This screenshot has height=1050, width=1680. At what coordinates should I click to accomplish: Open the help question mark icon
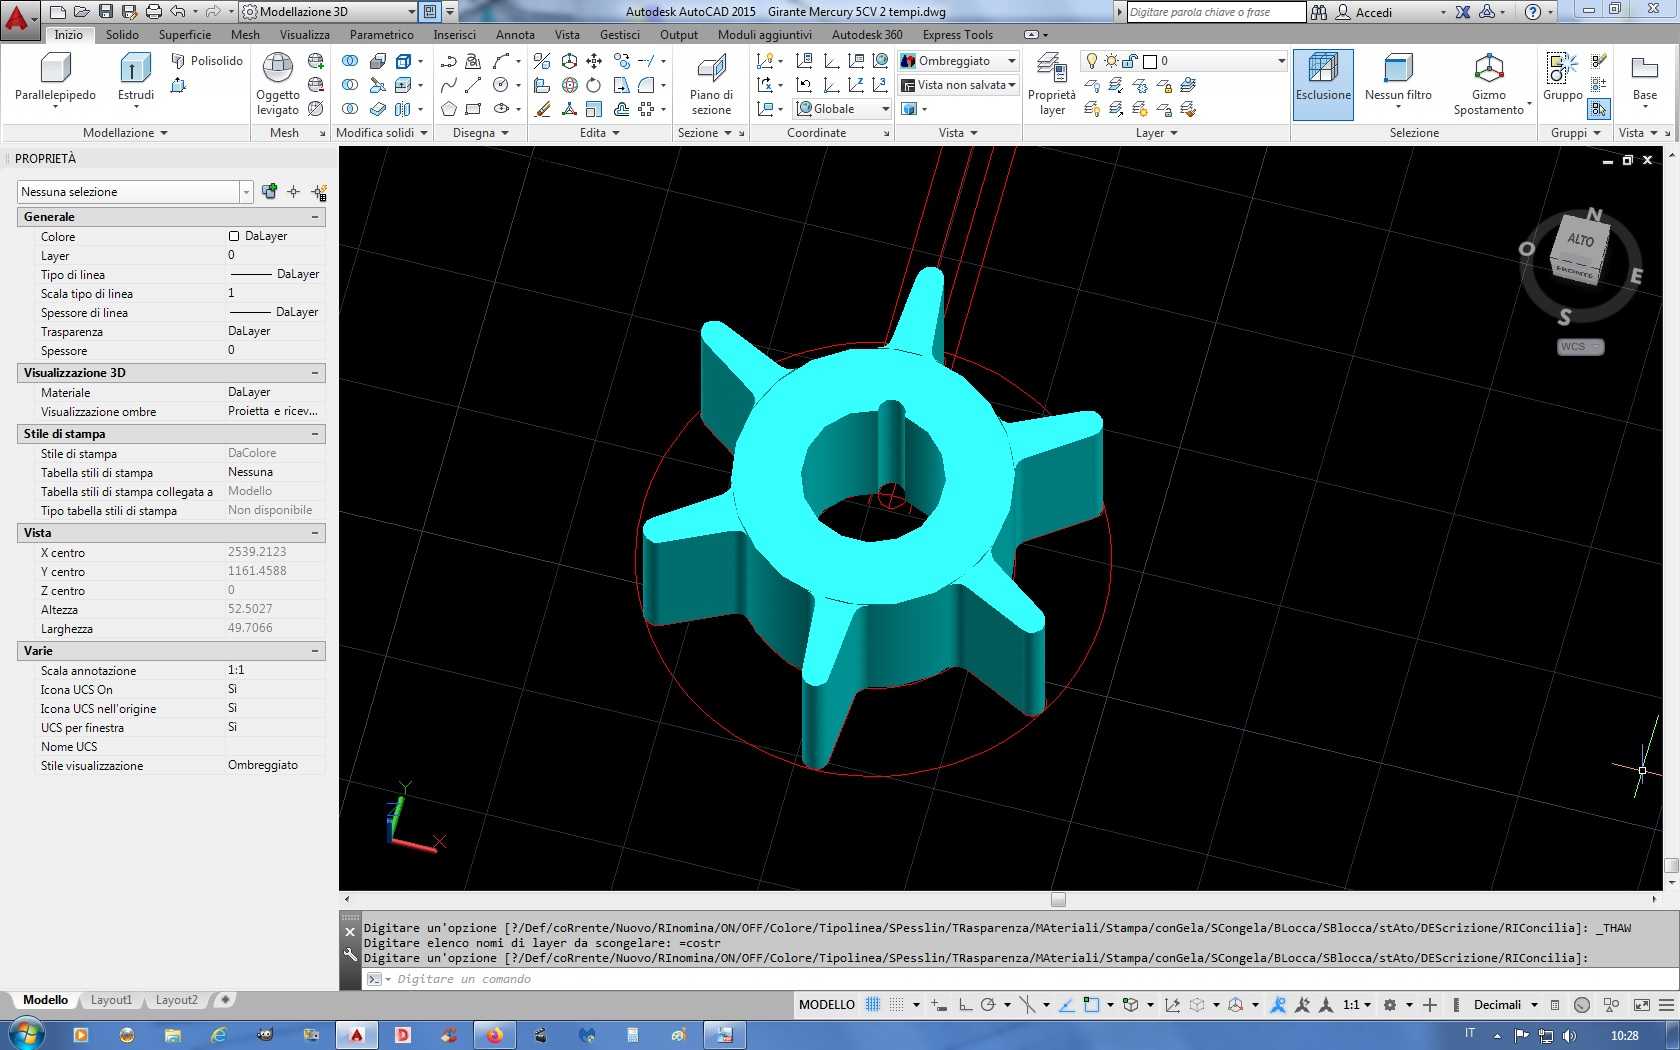(x=1533, y=12)
